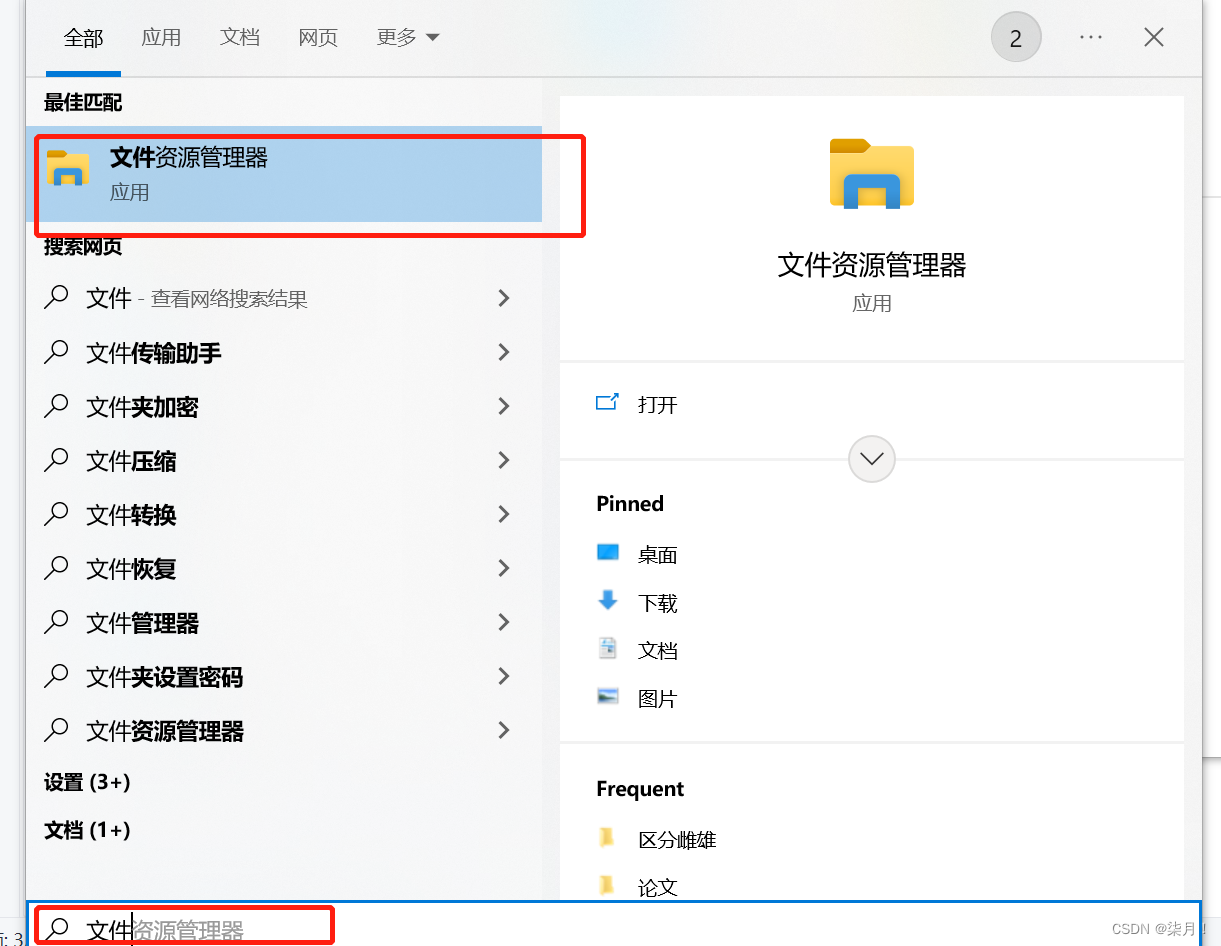Switch to the 应用 tab
Screen dimensions: 1221x946
pyautogui.click(x=161, y=37)
